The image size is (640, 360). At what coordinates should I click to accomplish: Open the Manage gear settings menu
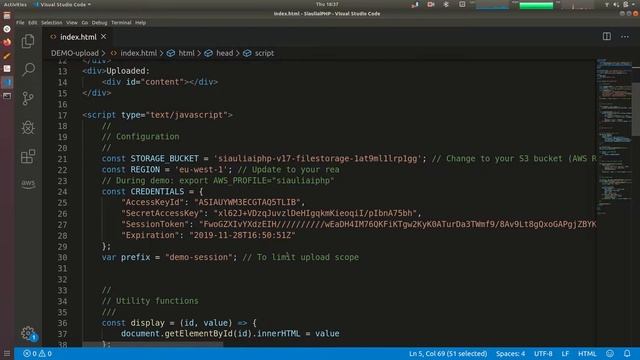point(28,333)
